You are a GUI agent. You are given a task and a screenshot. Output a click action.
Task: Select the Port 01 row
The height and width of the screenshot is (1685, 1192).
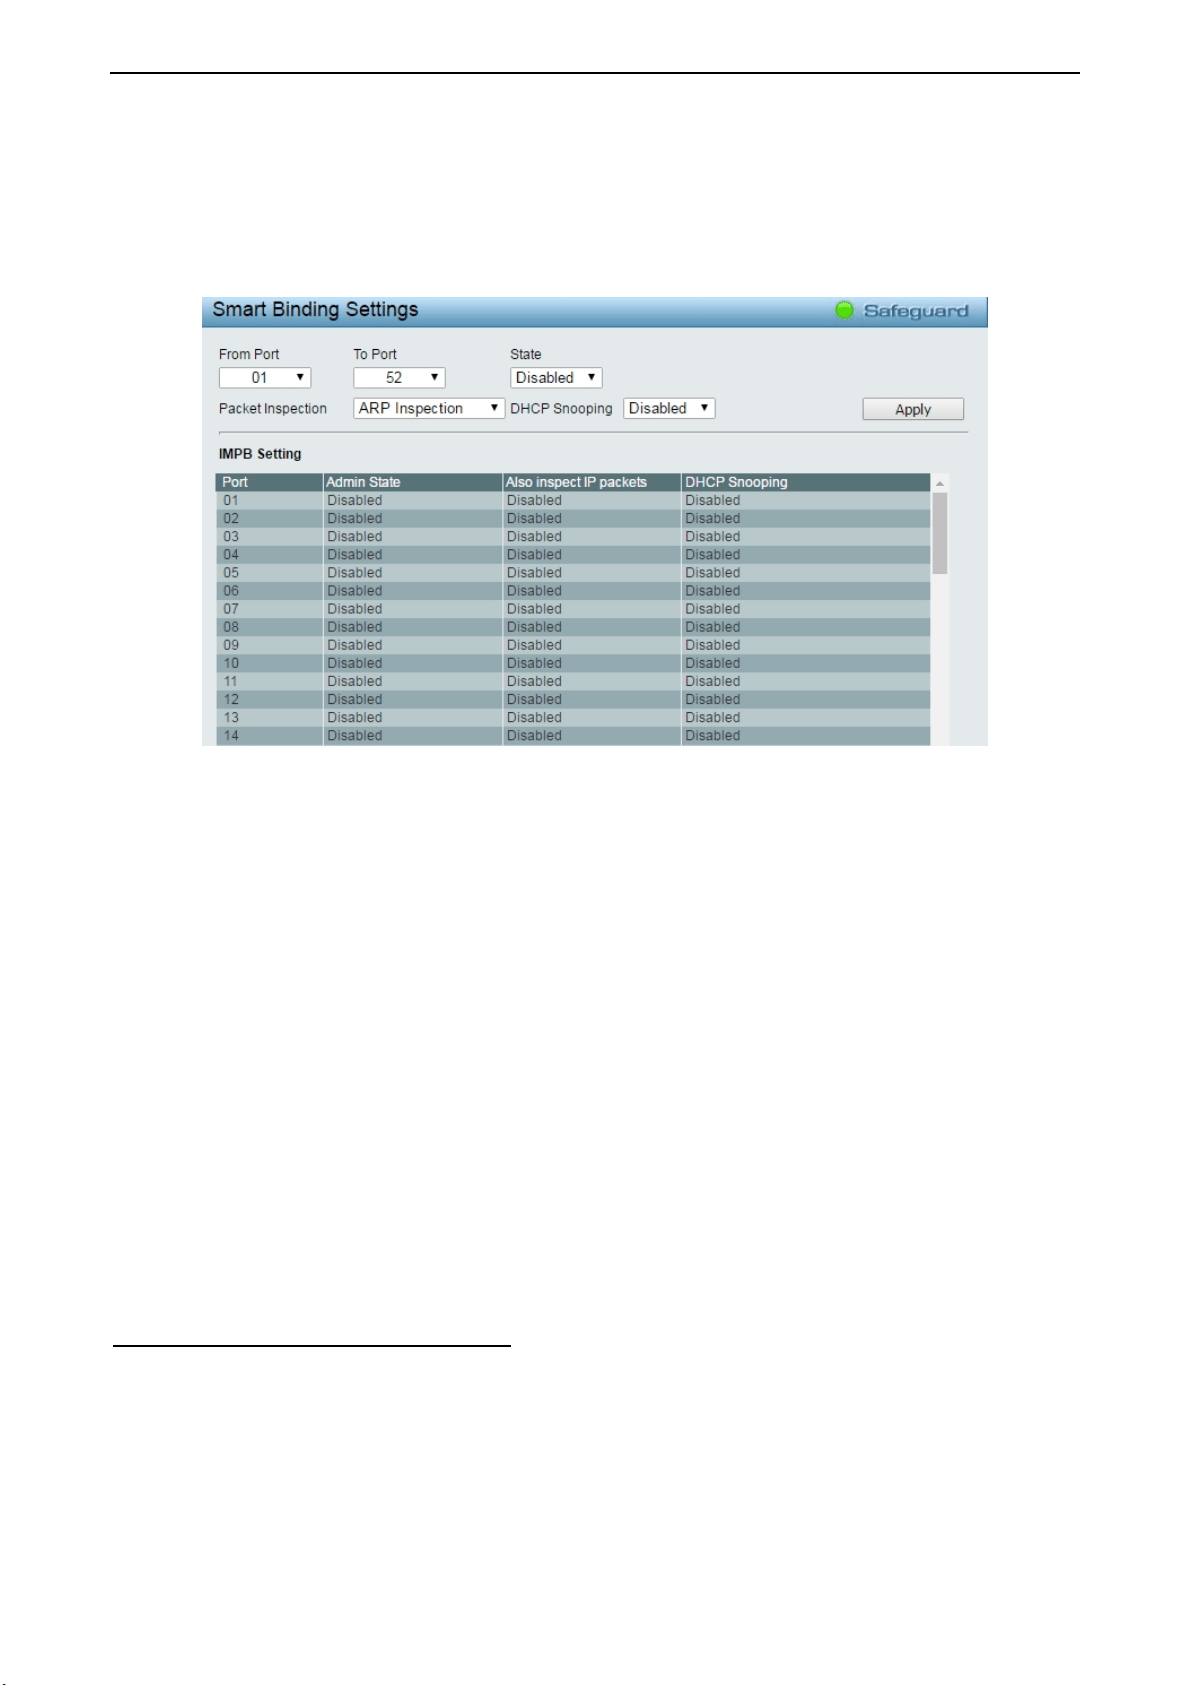coord(573,500)
